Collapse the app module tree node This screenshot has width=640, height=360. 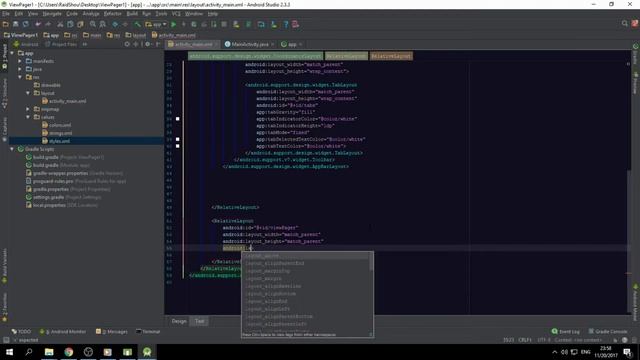pos(12,53)
